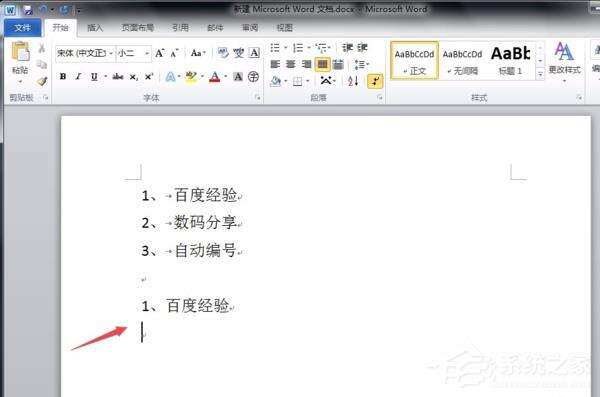Toggle align right button
This screenshot has height=397, width=600.
pyautogui.click(x=307, y=64)
